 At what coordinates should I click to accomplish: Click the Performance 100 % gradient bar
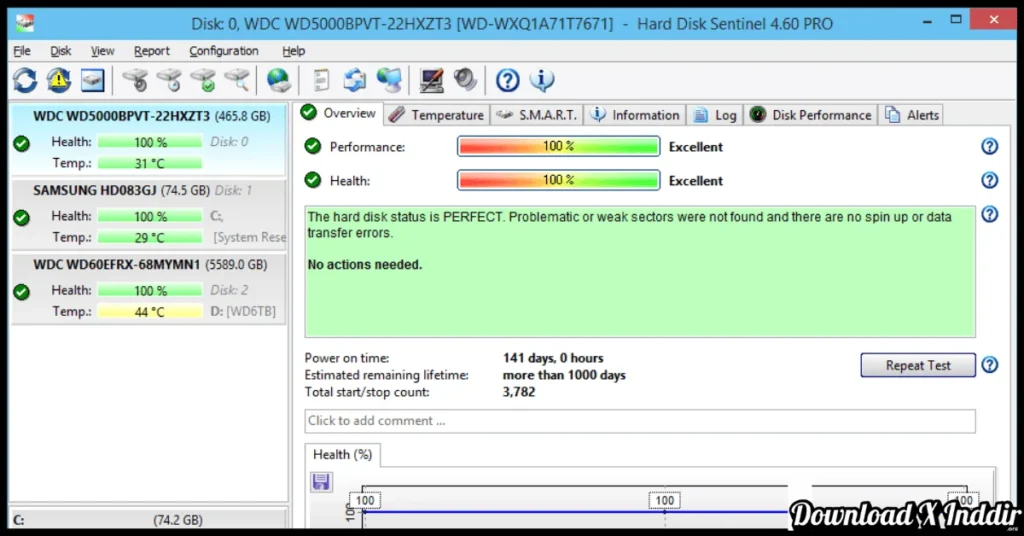[558, 146]
